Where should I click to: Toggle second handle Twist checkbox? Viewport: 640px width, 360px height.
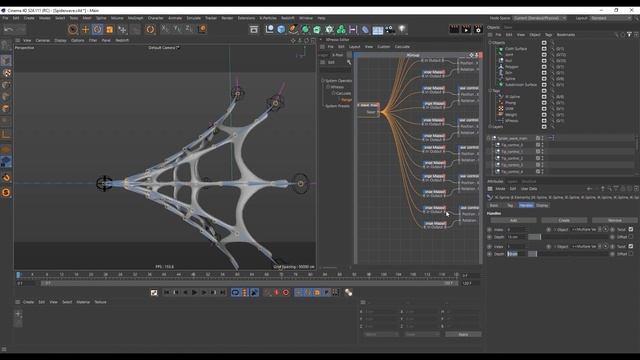[631, 246]
